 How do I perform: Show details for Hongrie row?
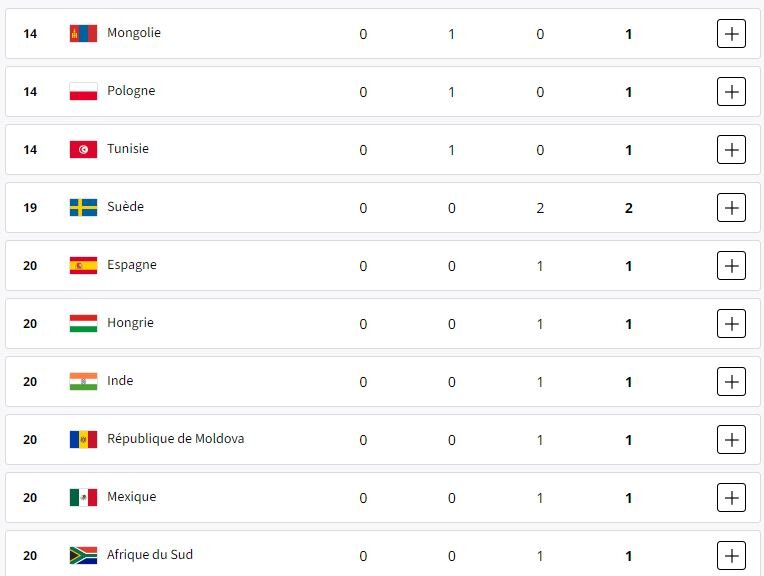tap(731, 324)
